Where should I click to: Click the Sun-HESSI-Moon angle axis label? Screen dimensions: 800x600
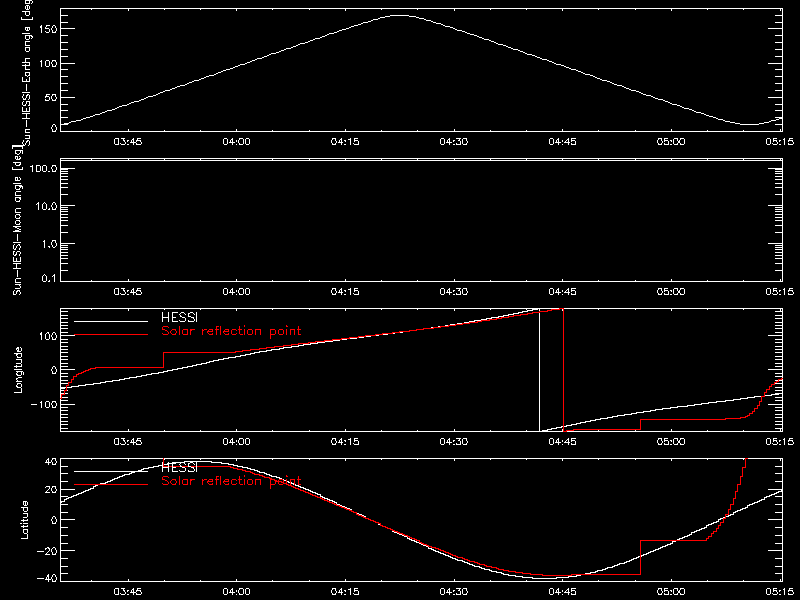(x=17, y=220)
